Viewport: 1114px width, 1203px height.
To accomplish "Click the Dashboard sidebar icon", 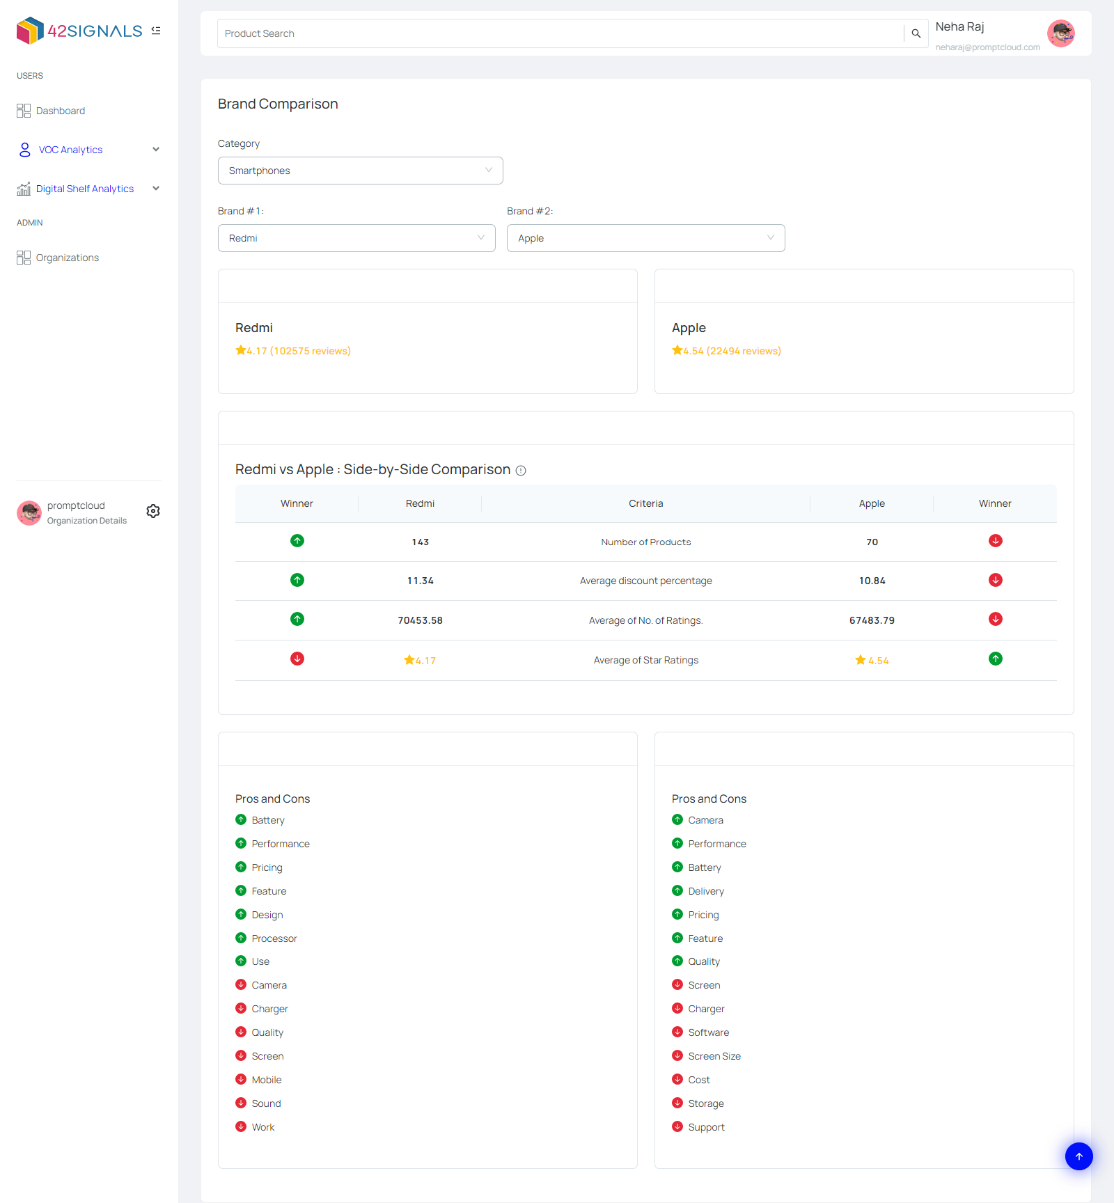I will point(24,111).
